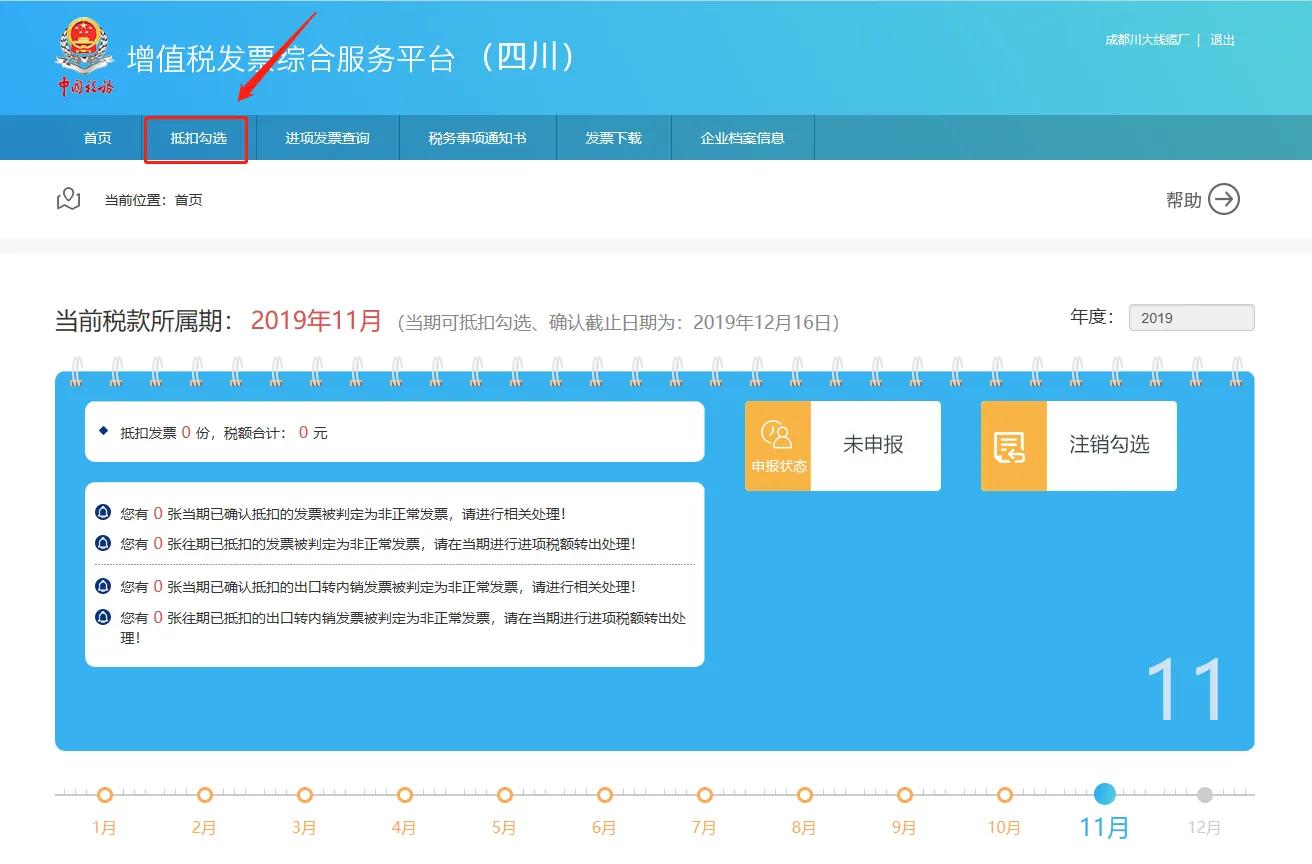Click the 3月 orange timeline dot
The width and height of the screenshot is (1312, 864).
(304, 795)
